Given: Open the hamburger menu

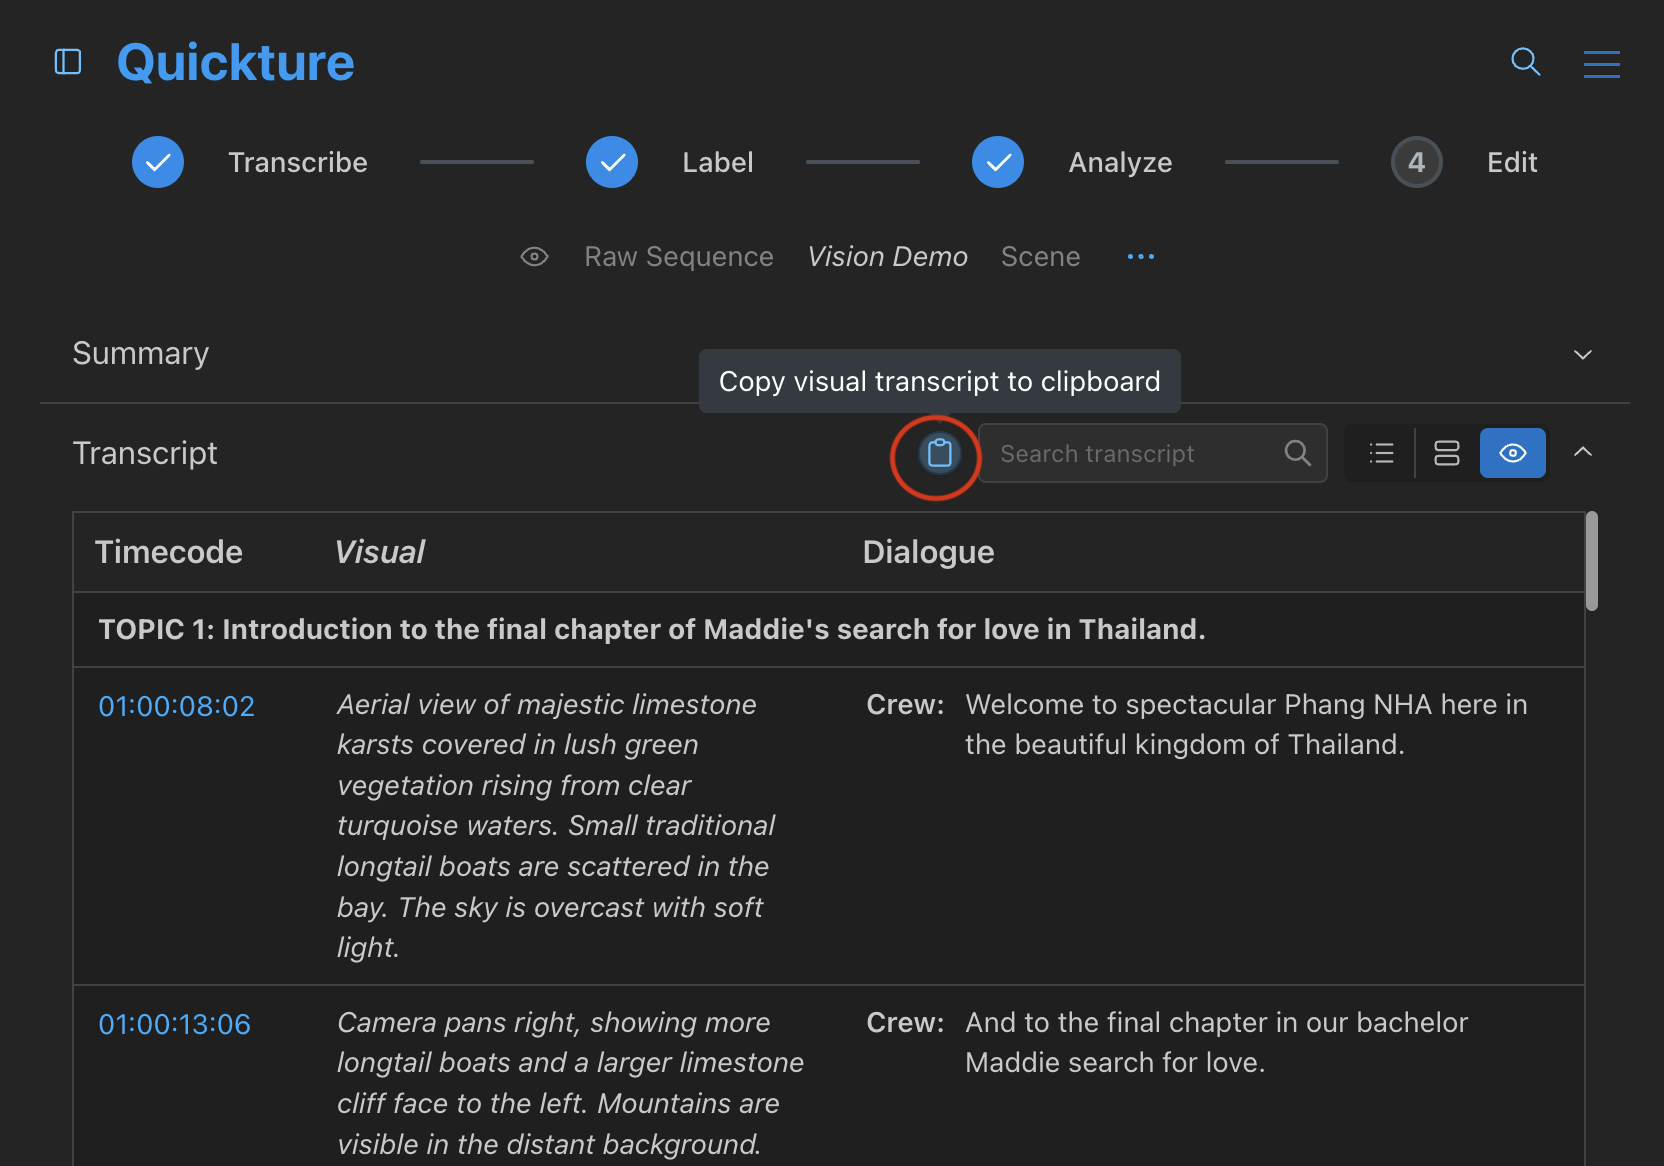Looking at the screenshot, I should pos(1601,64).
